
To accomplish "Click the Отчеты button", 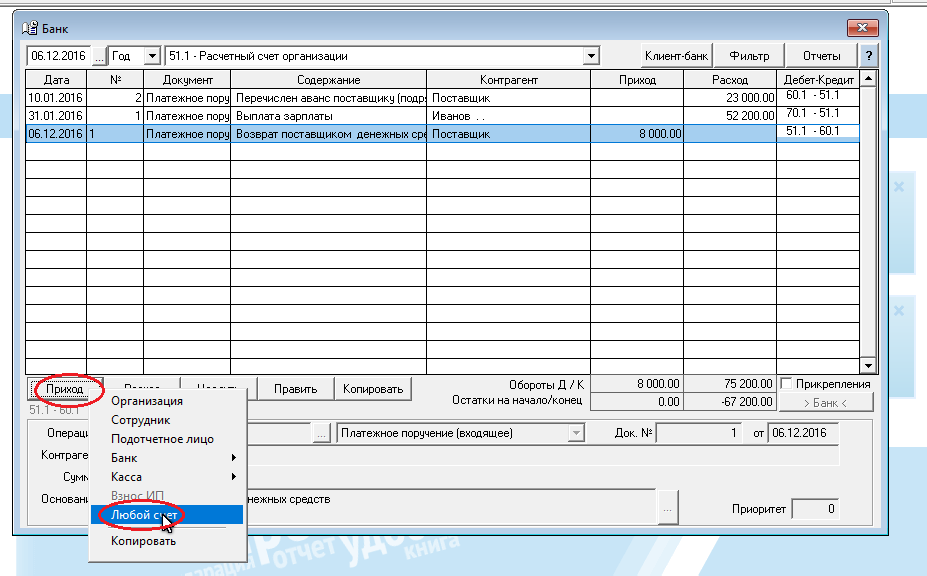I will (x=821, y=56).
